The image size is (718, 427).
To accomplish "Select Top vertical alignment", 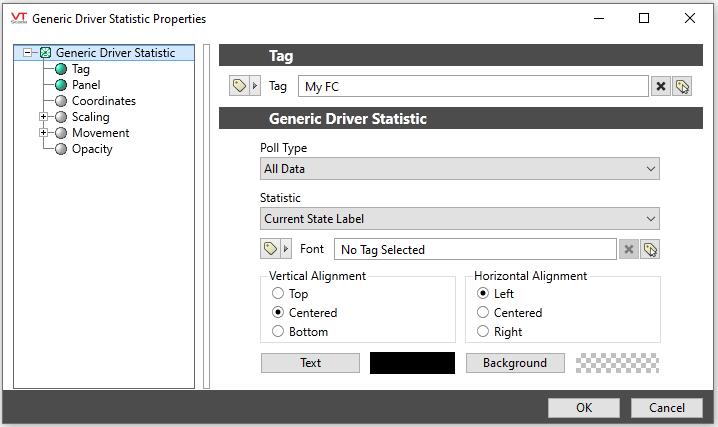I will (x=278, y=293).
